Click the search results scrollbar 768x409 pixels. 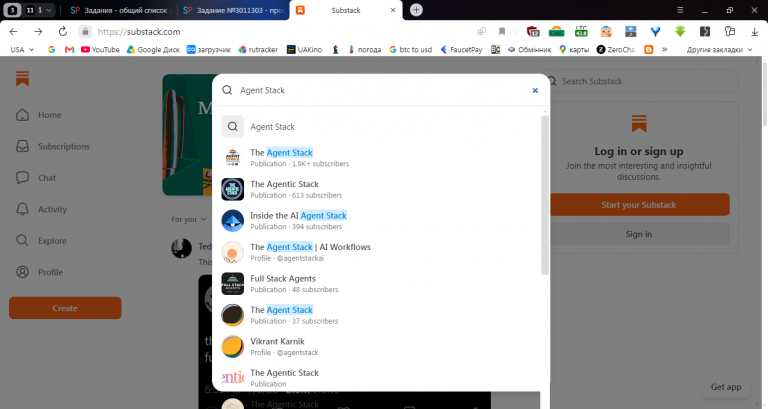coord(545,195)
